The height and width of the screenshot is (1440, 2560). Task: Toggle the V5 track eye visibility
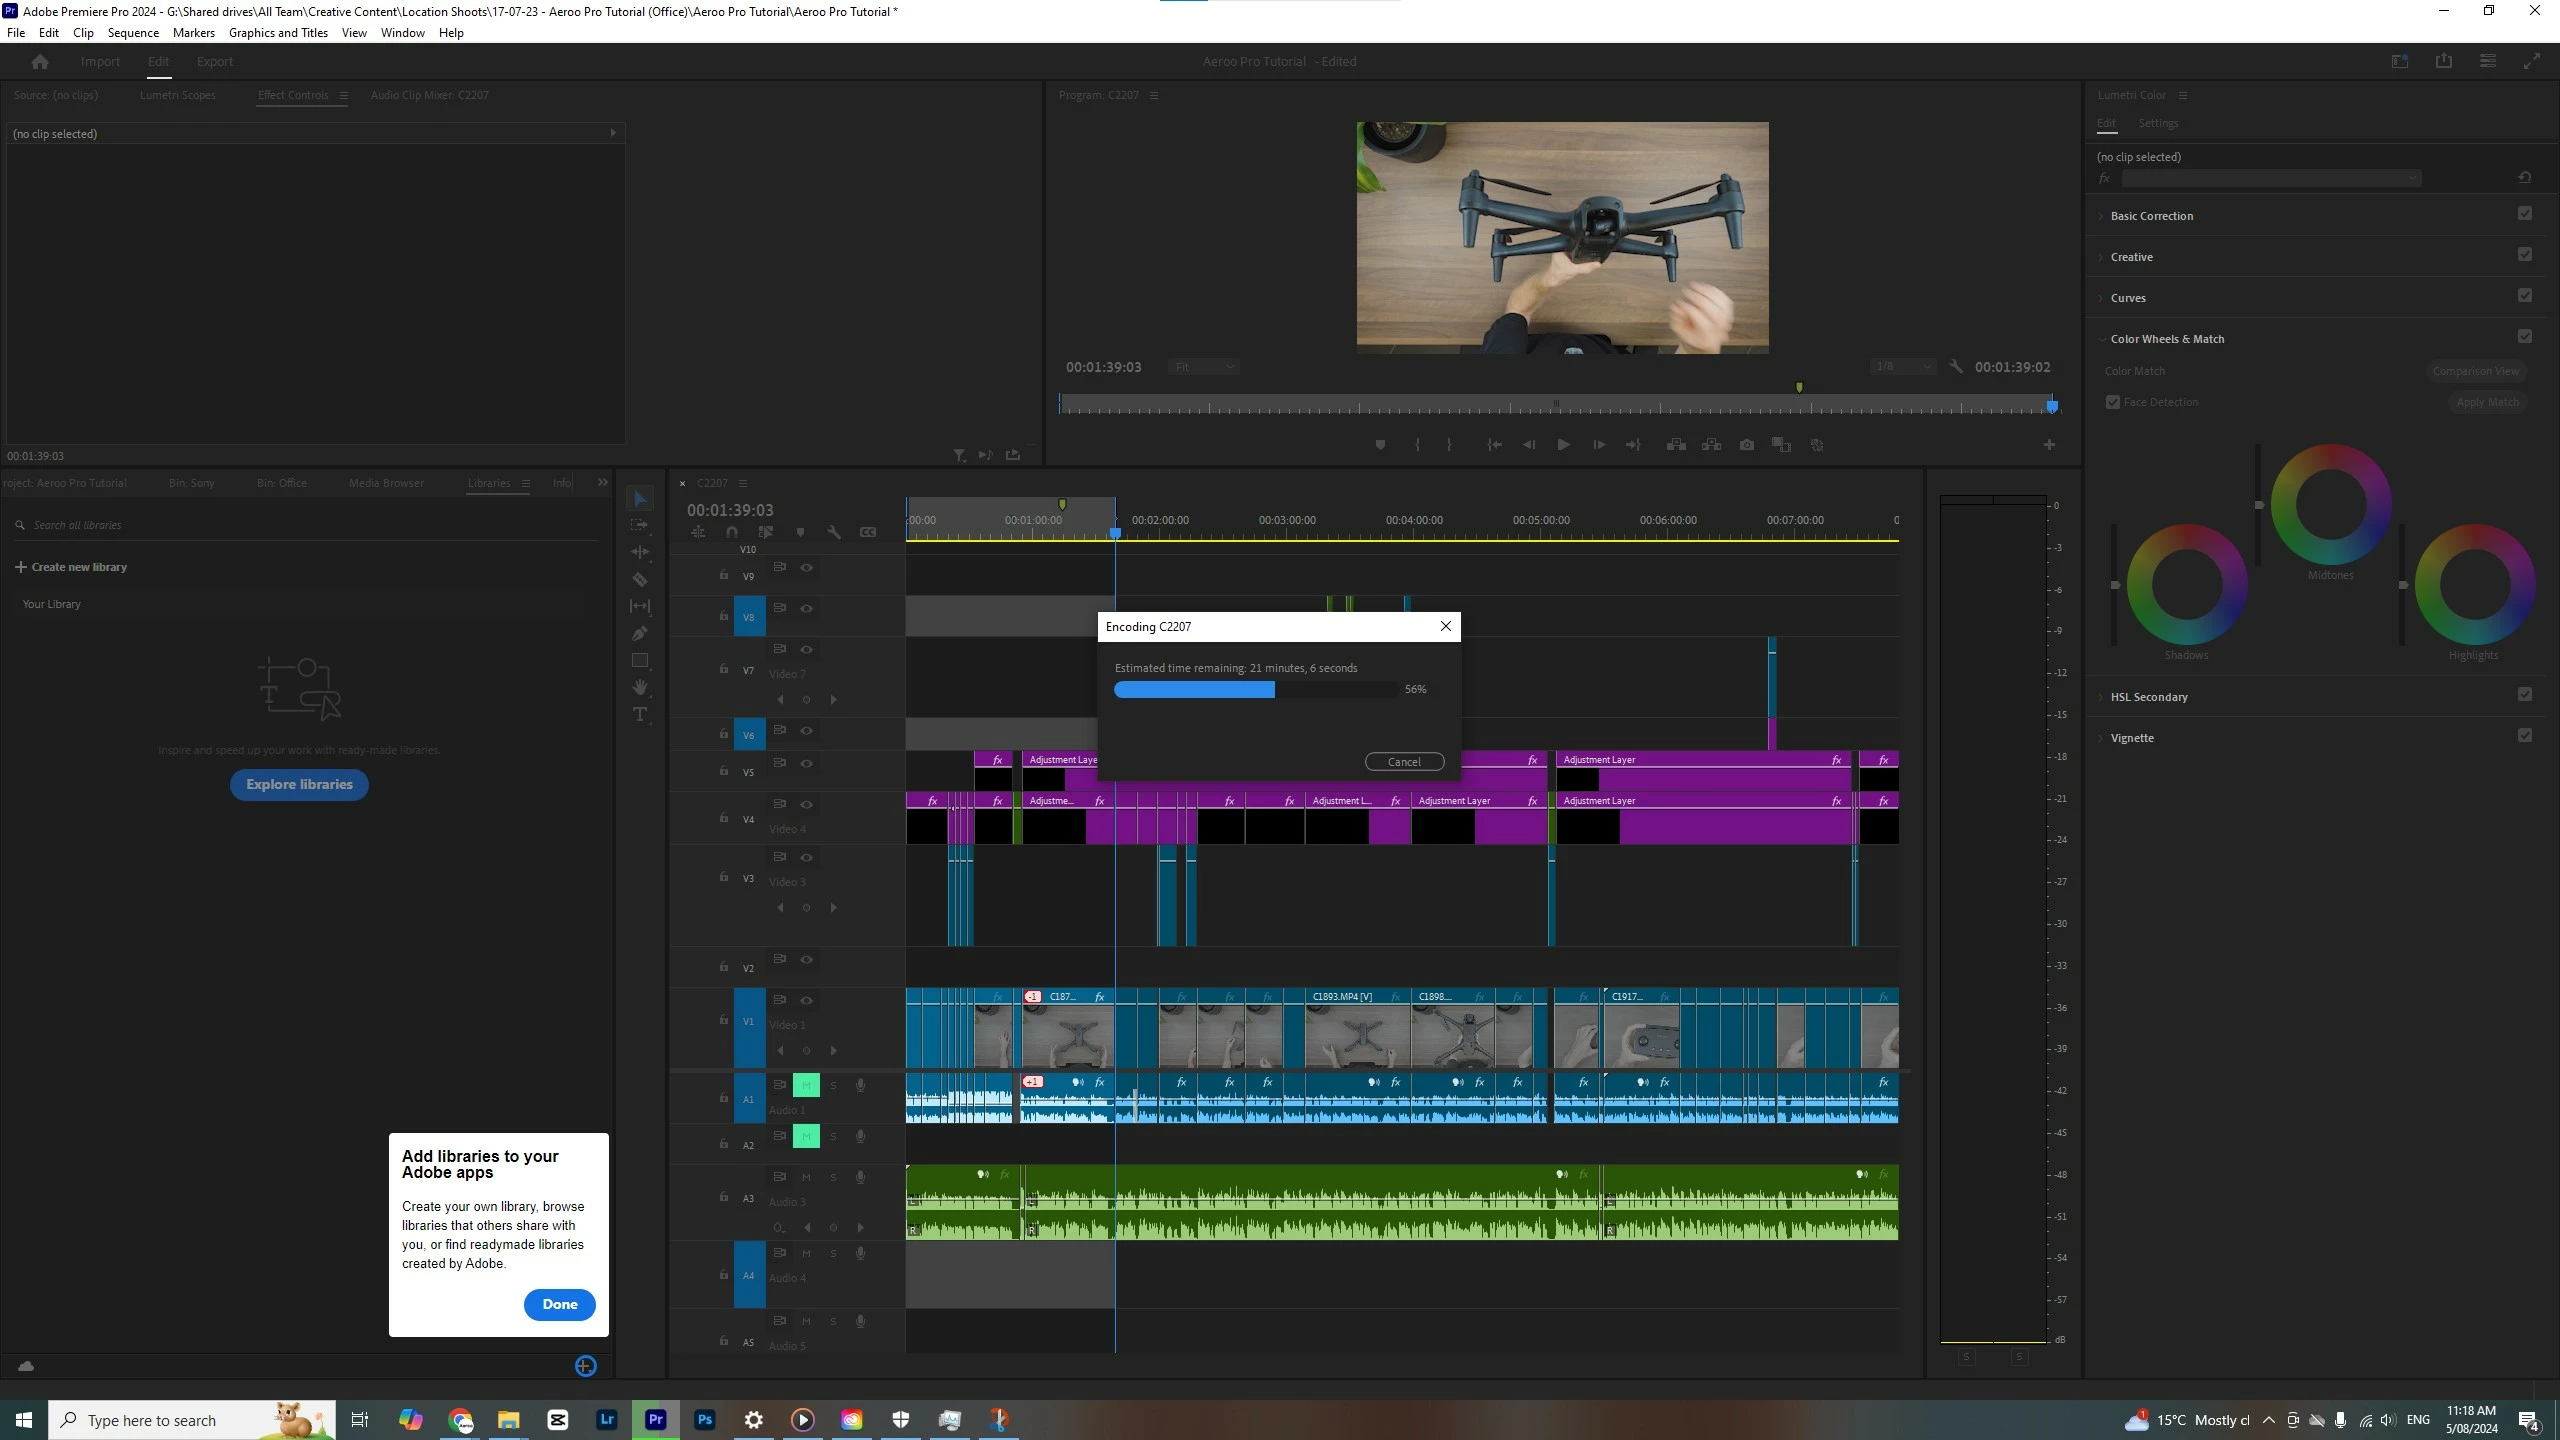pos(806,764)
